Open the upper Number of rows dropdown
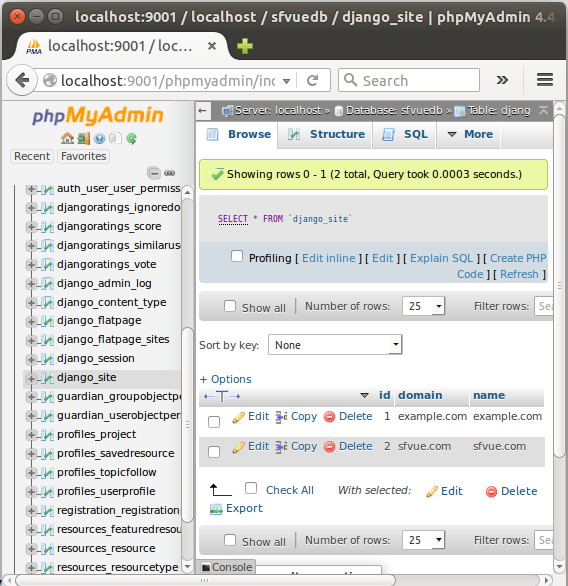The image size is (568, 586). [x=423, y=306]
